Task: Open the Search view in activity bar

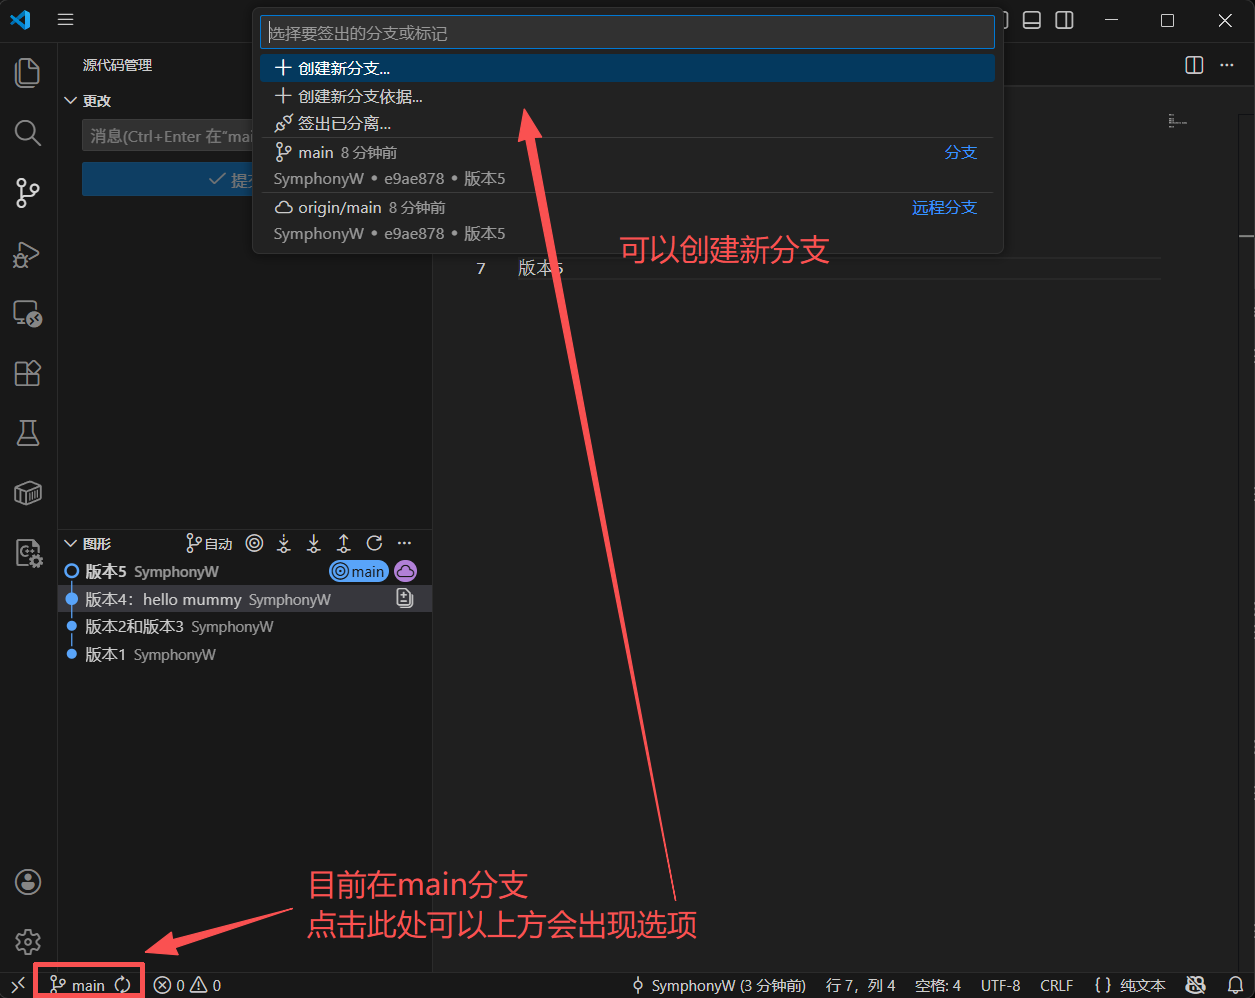Action: [x=28, y=133]
